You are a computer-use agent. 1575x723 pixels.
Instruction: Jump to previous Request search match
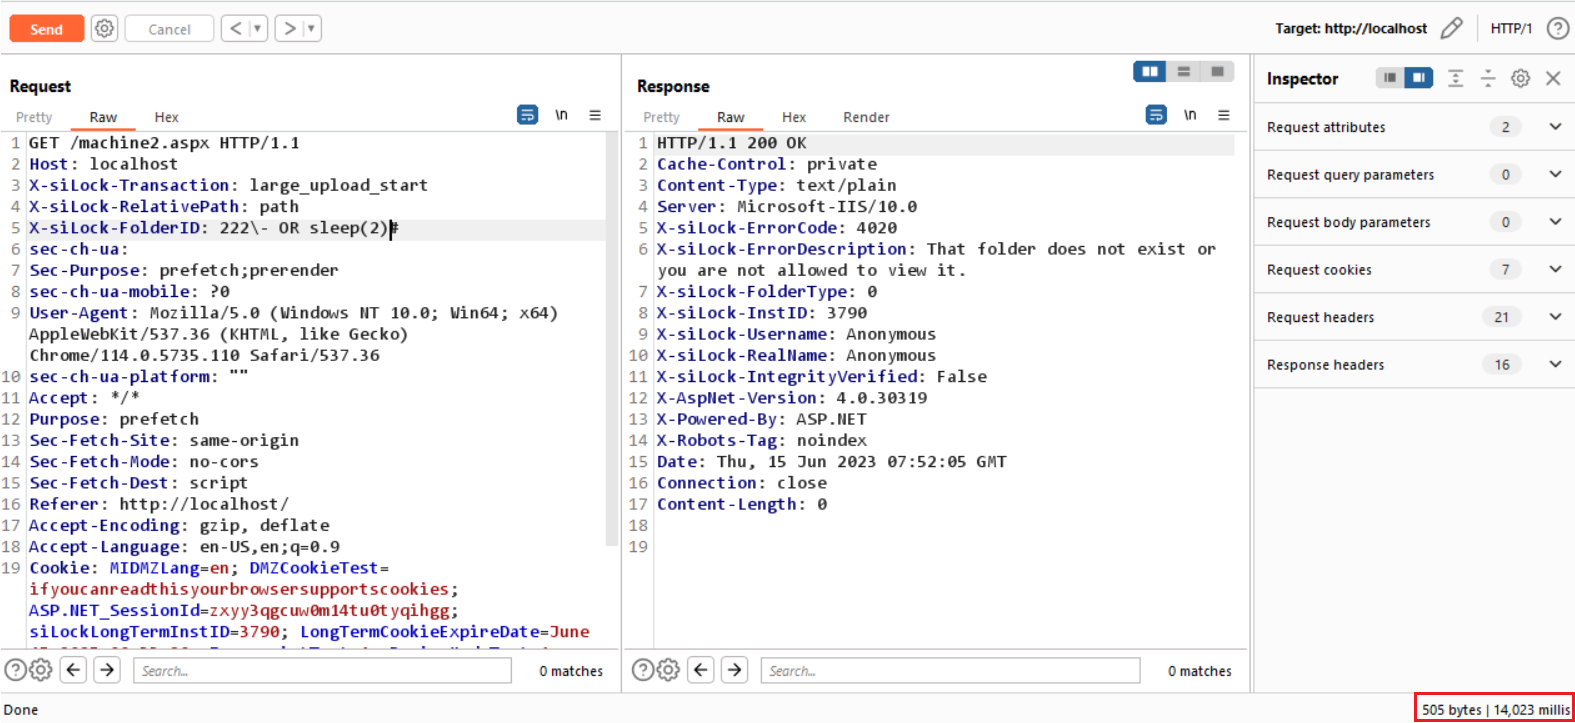coord(74,670)
